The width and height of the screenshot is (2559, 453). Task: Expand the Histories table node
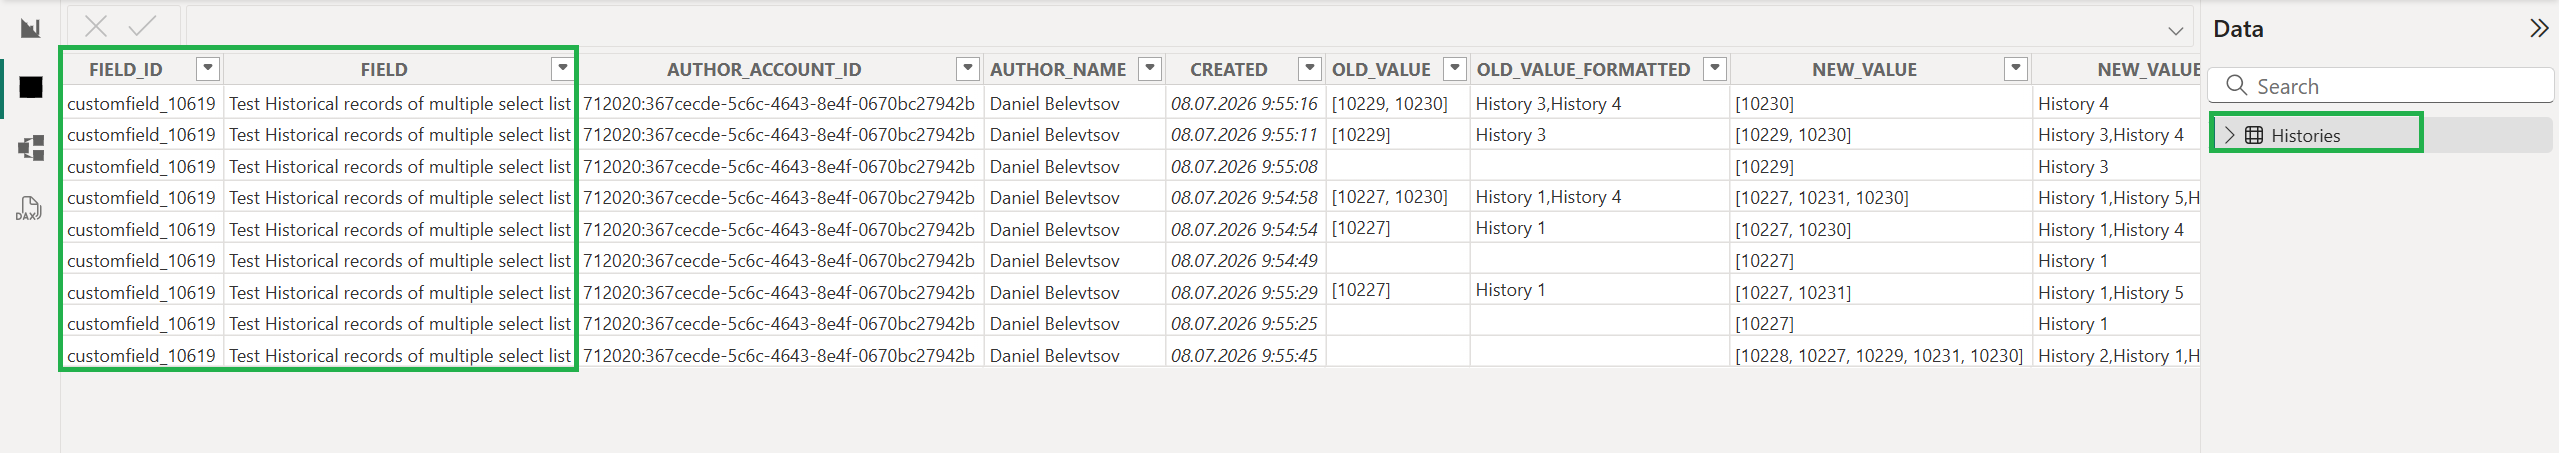click(x=2230, y=135)
